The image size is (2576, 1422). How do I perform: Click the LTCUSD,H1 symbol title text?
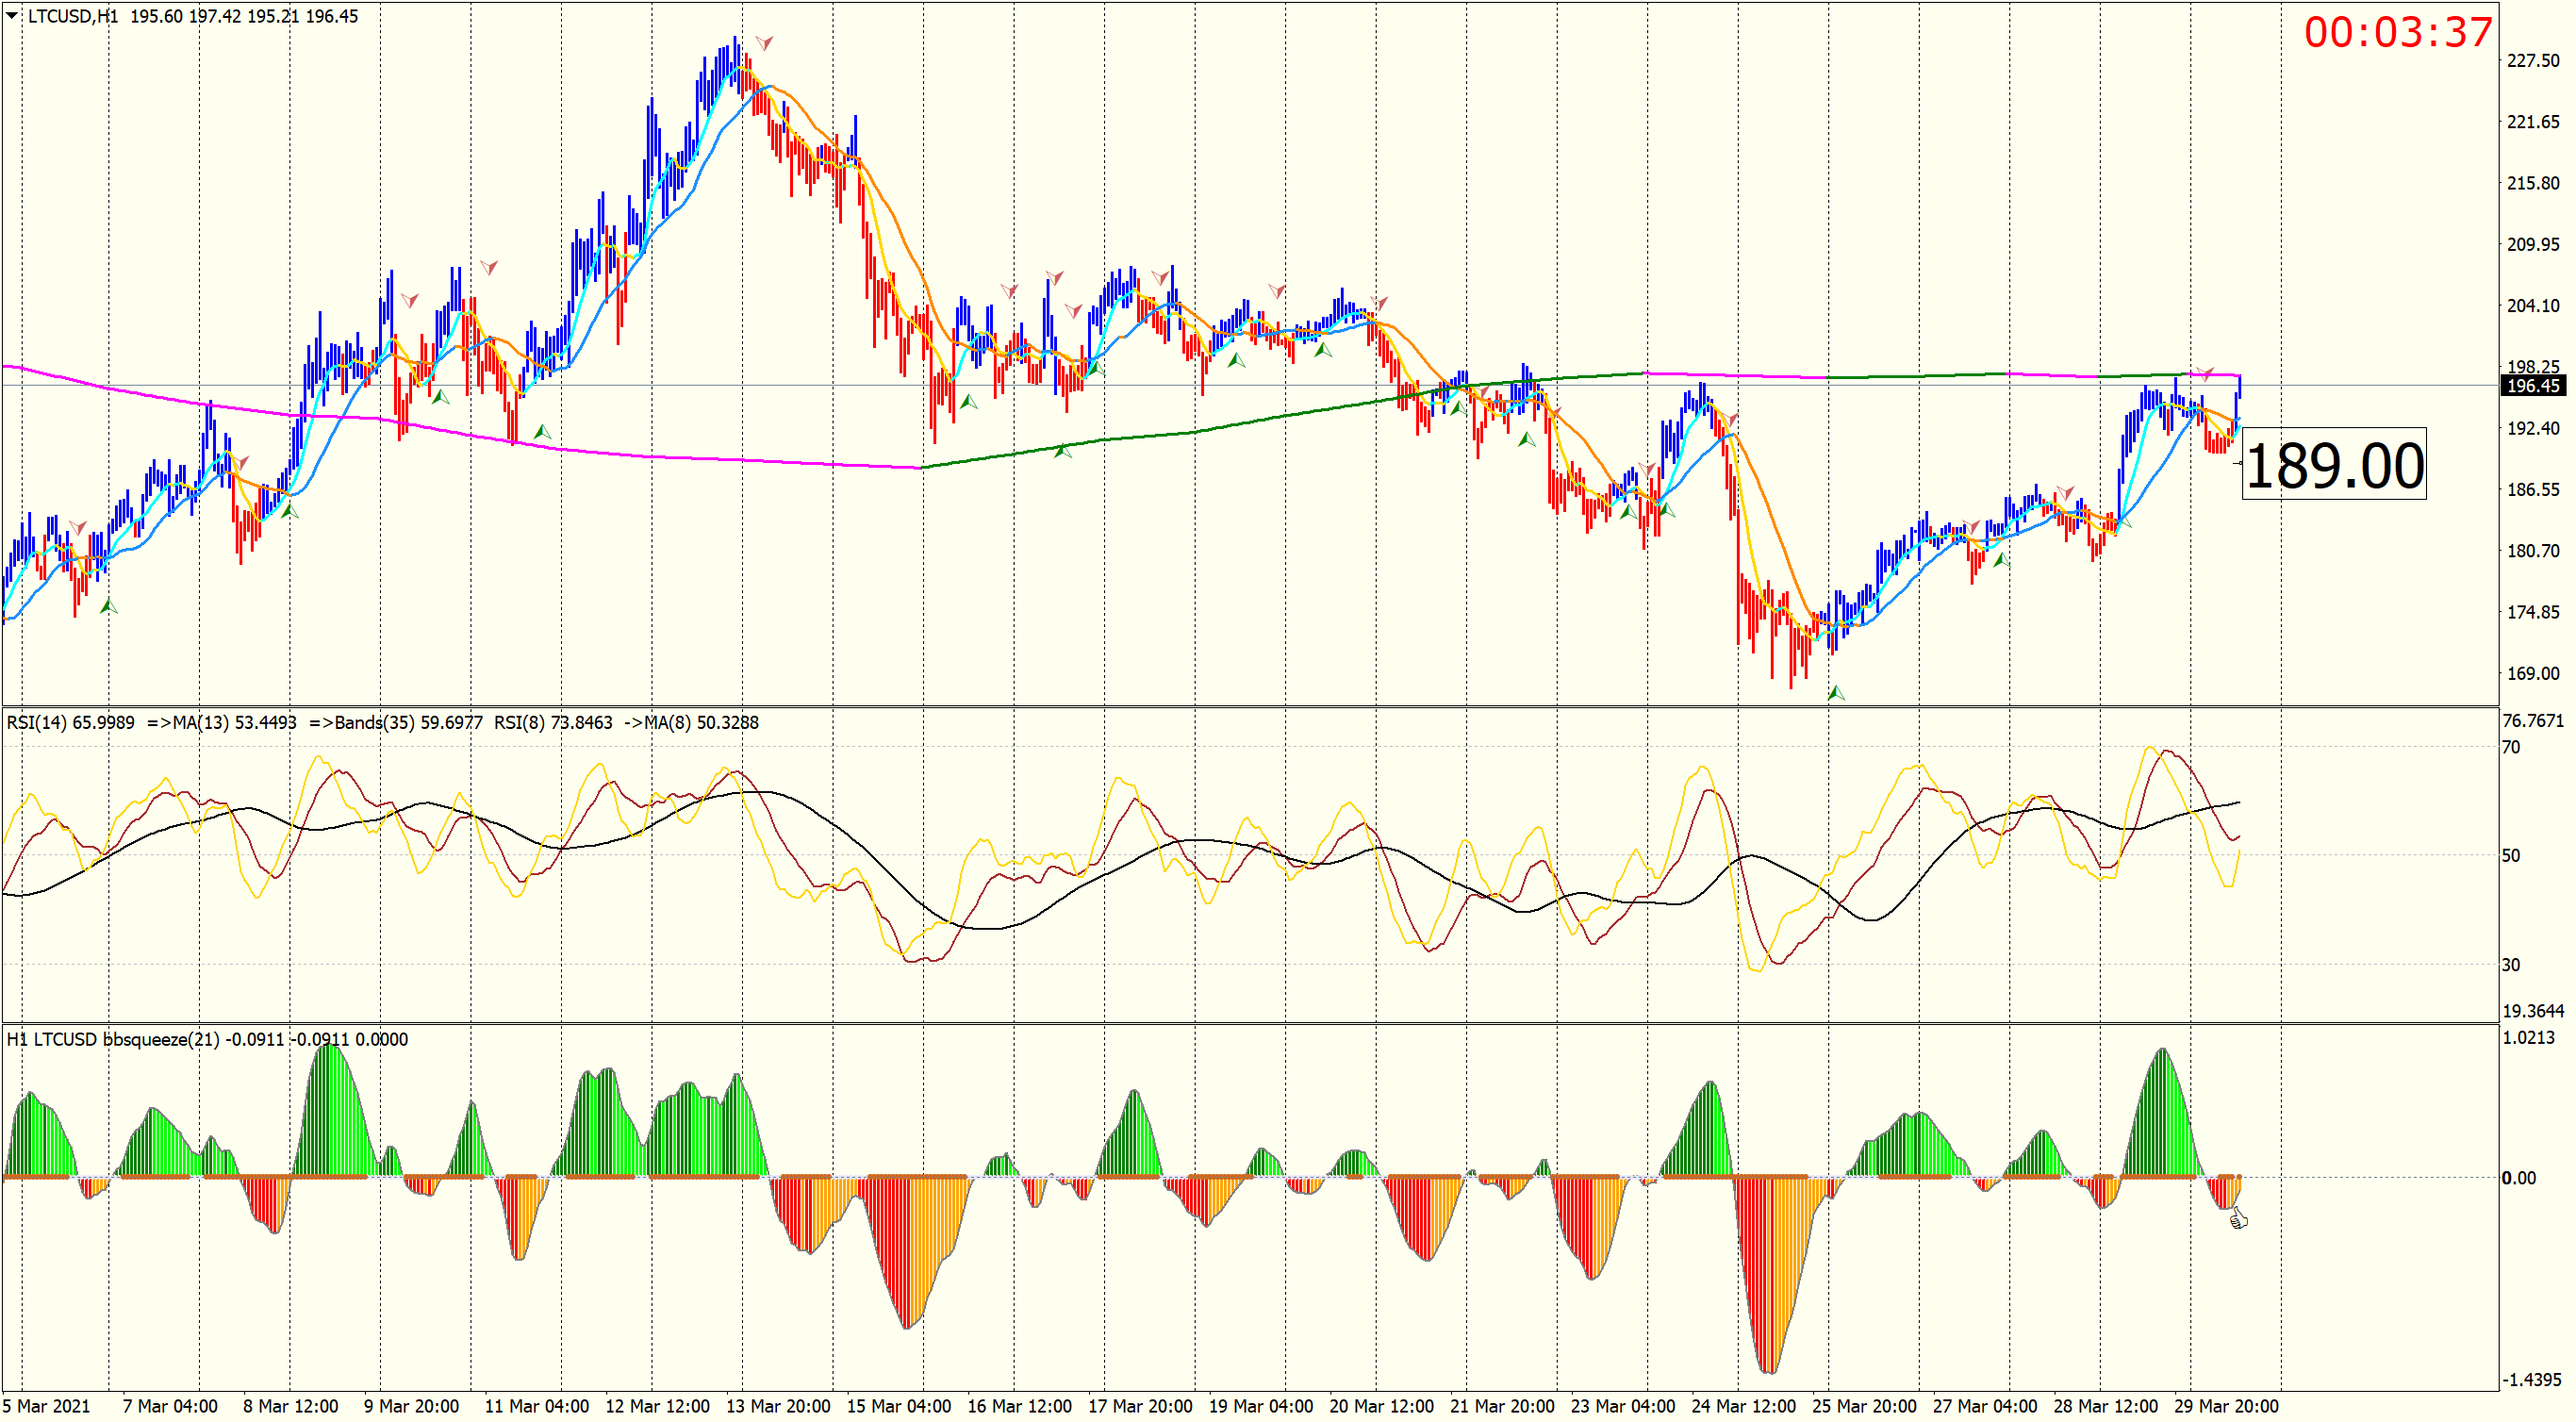pos(72,16)
